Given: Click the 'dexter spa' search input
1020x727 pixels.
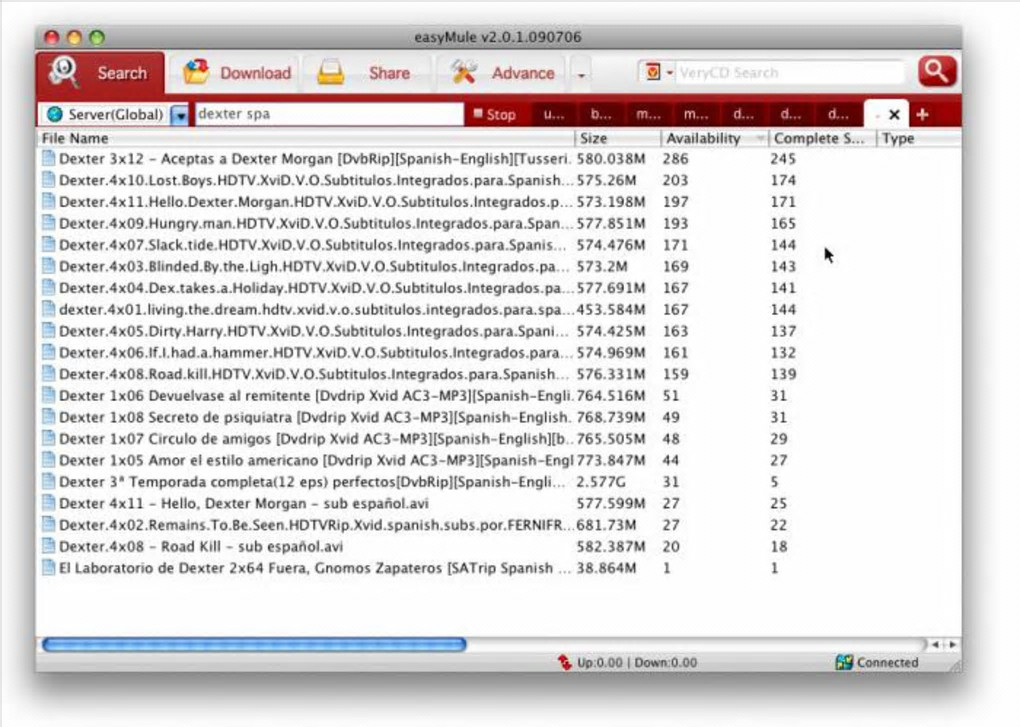Looking at the screenshot, I should 329,114.
